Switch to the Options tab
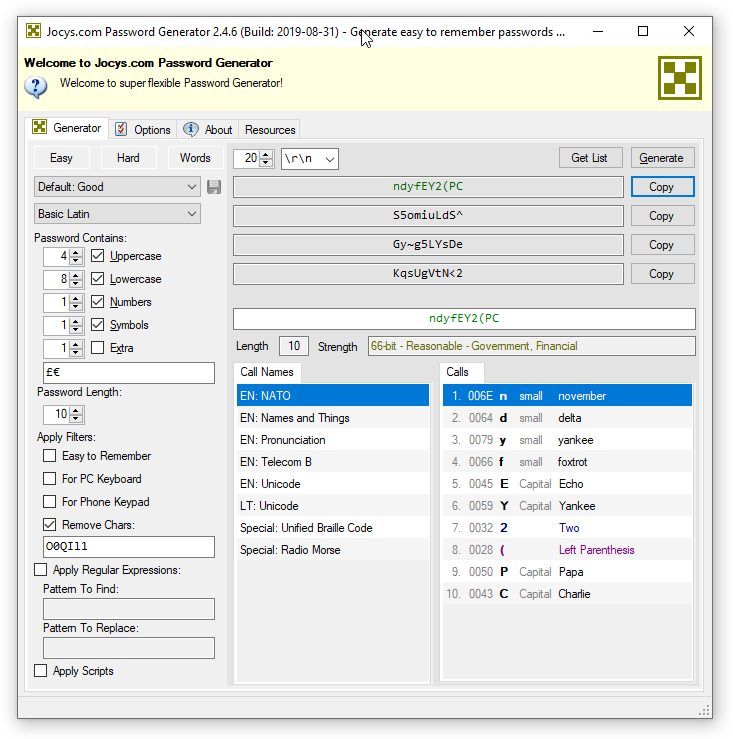The image size is (733, 739). (143, 130)
